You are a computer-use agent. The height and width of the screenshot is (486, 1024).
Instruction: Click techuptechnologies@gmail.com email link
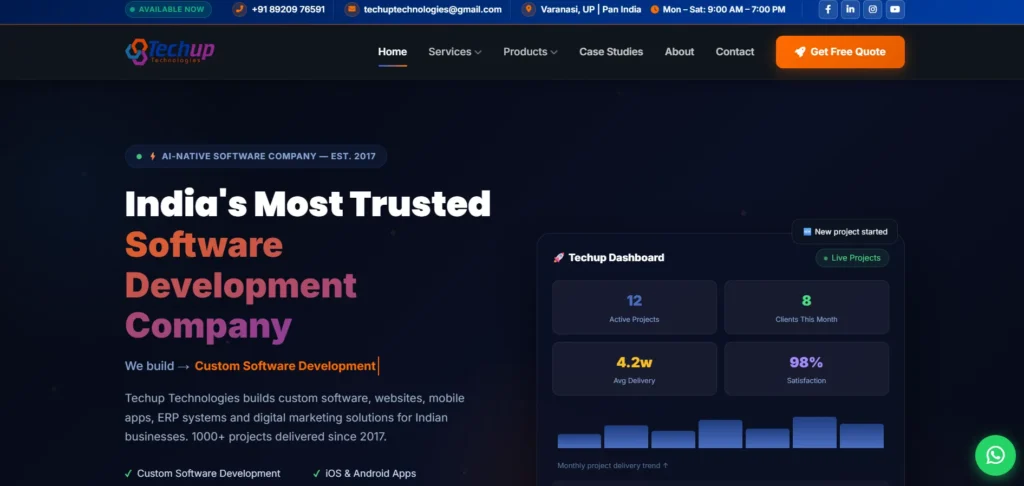432,9
